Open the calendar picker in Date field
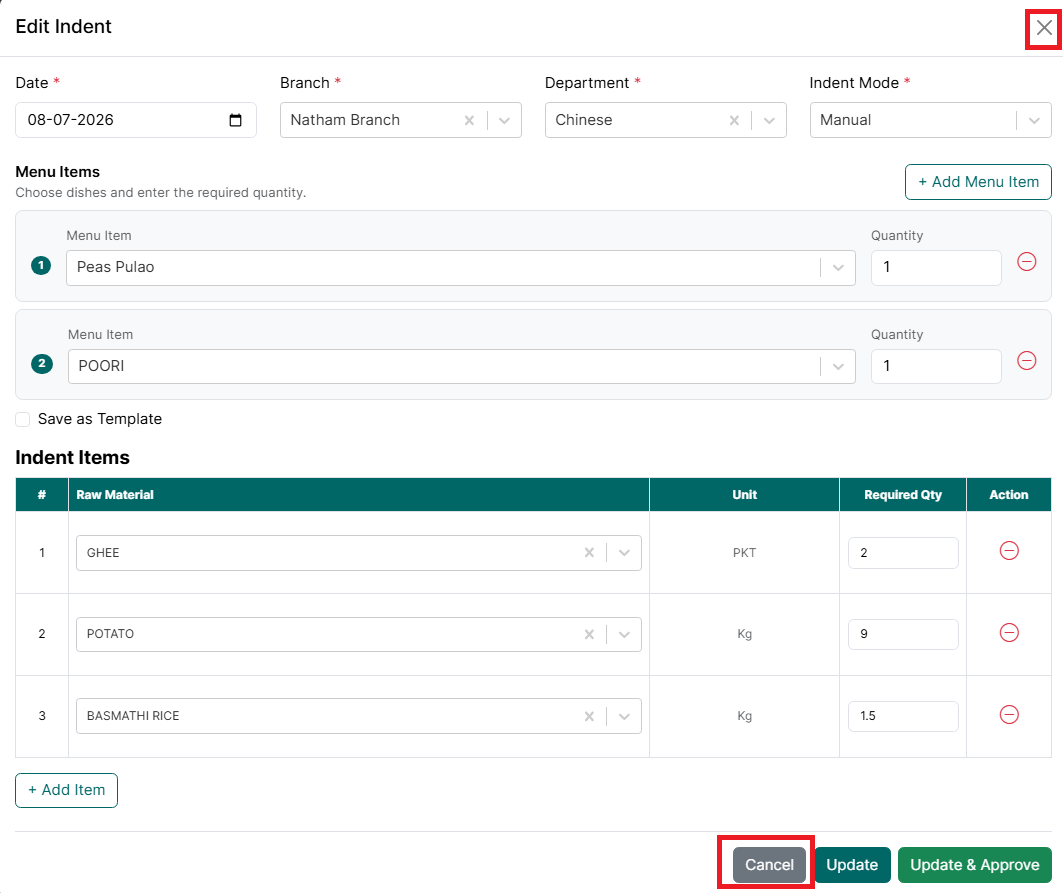 [235, 120]
